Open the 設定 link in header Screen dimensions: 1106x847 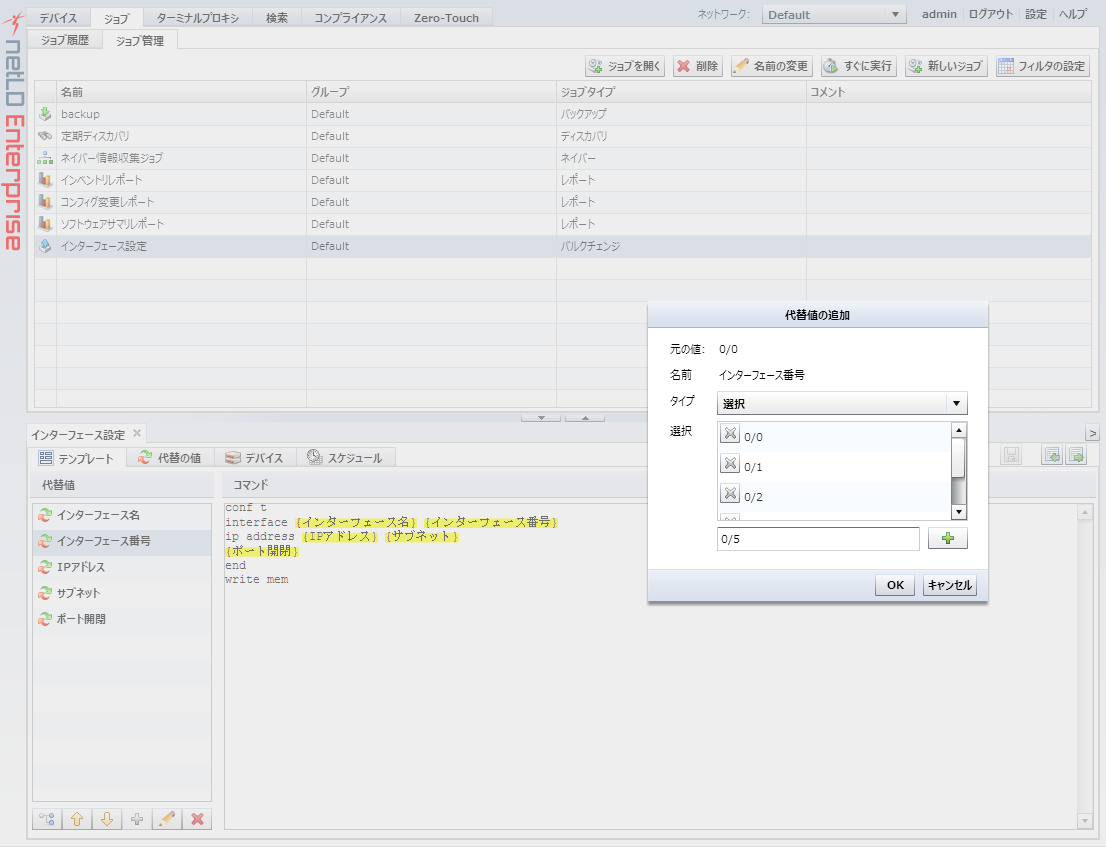pos(1035,14)
